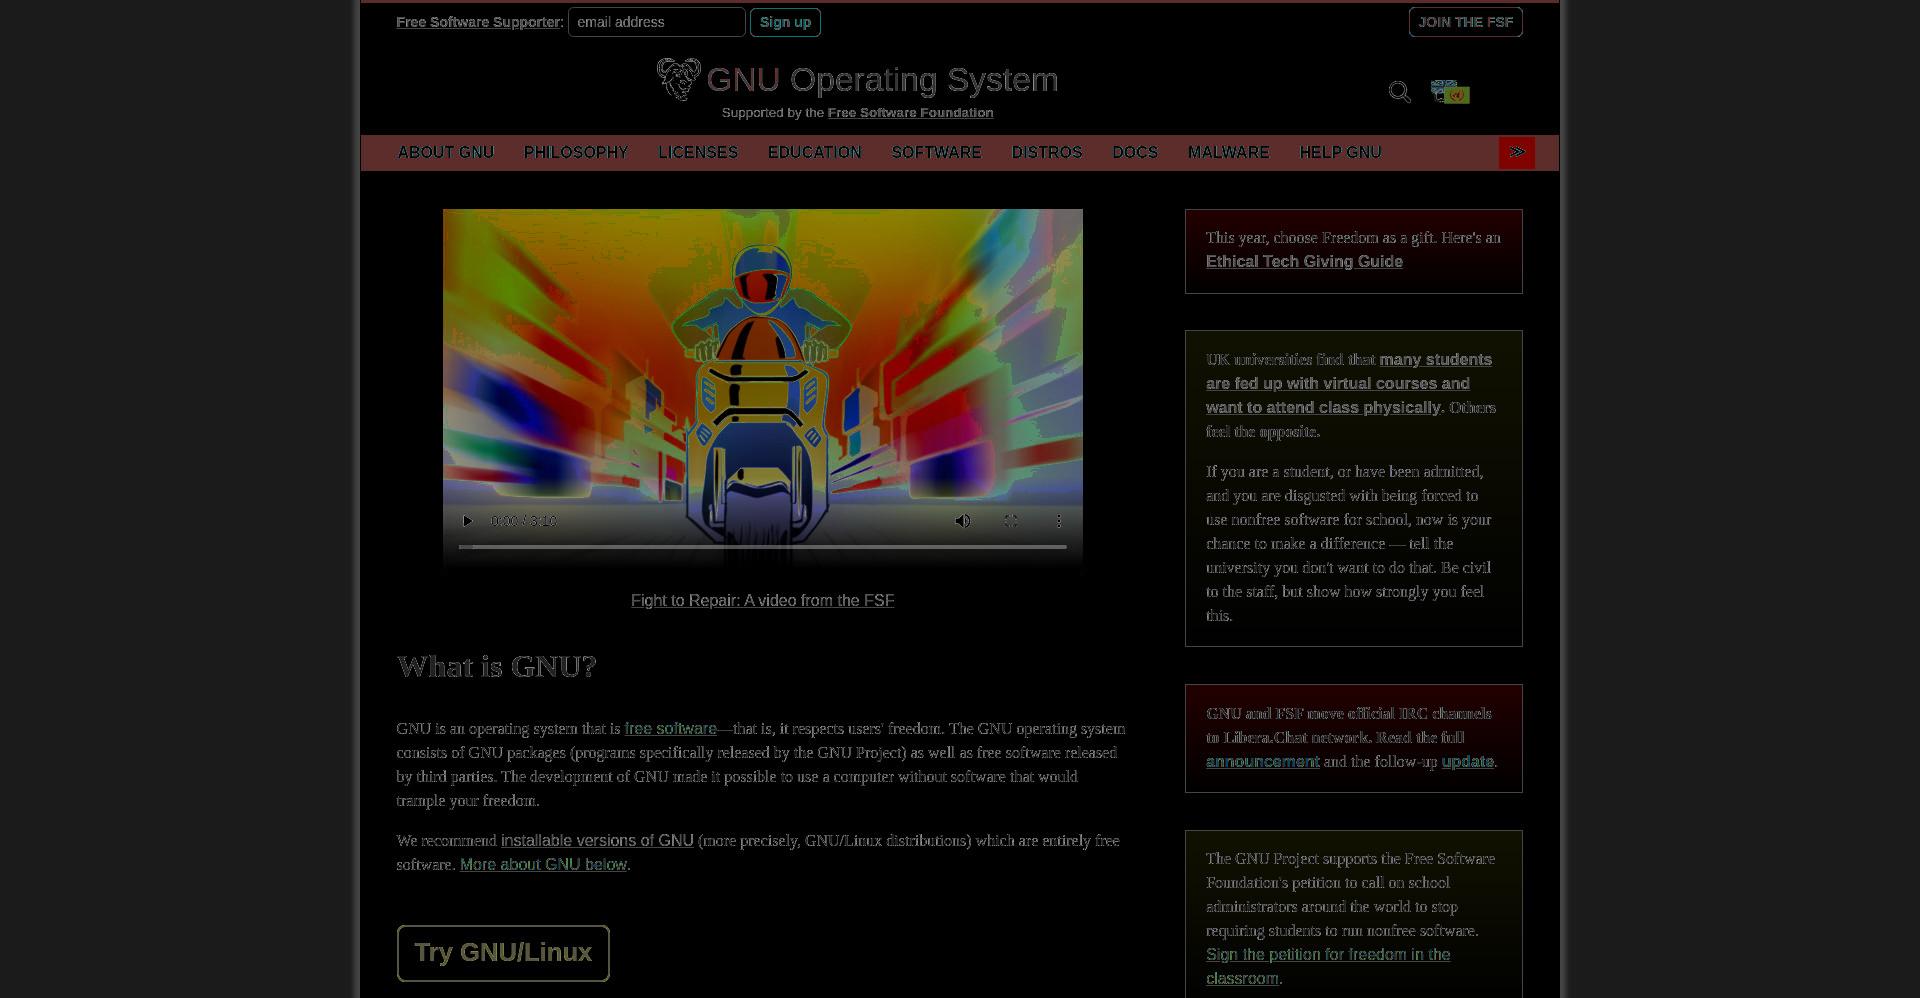Open installable versions of GNU link
1920x998 pixels.
(x=597, y=841)
